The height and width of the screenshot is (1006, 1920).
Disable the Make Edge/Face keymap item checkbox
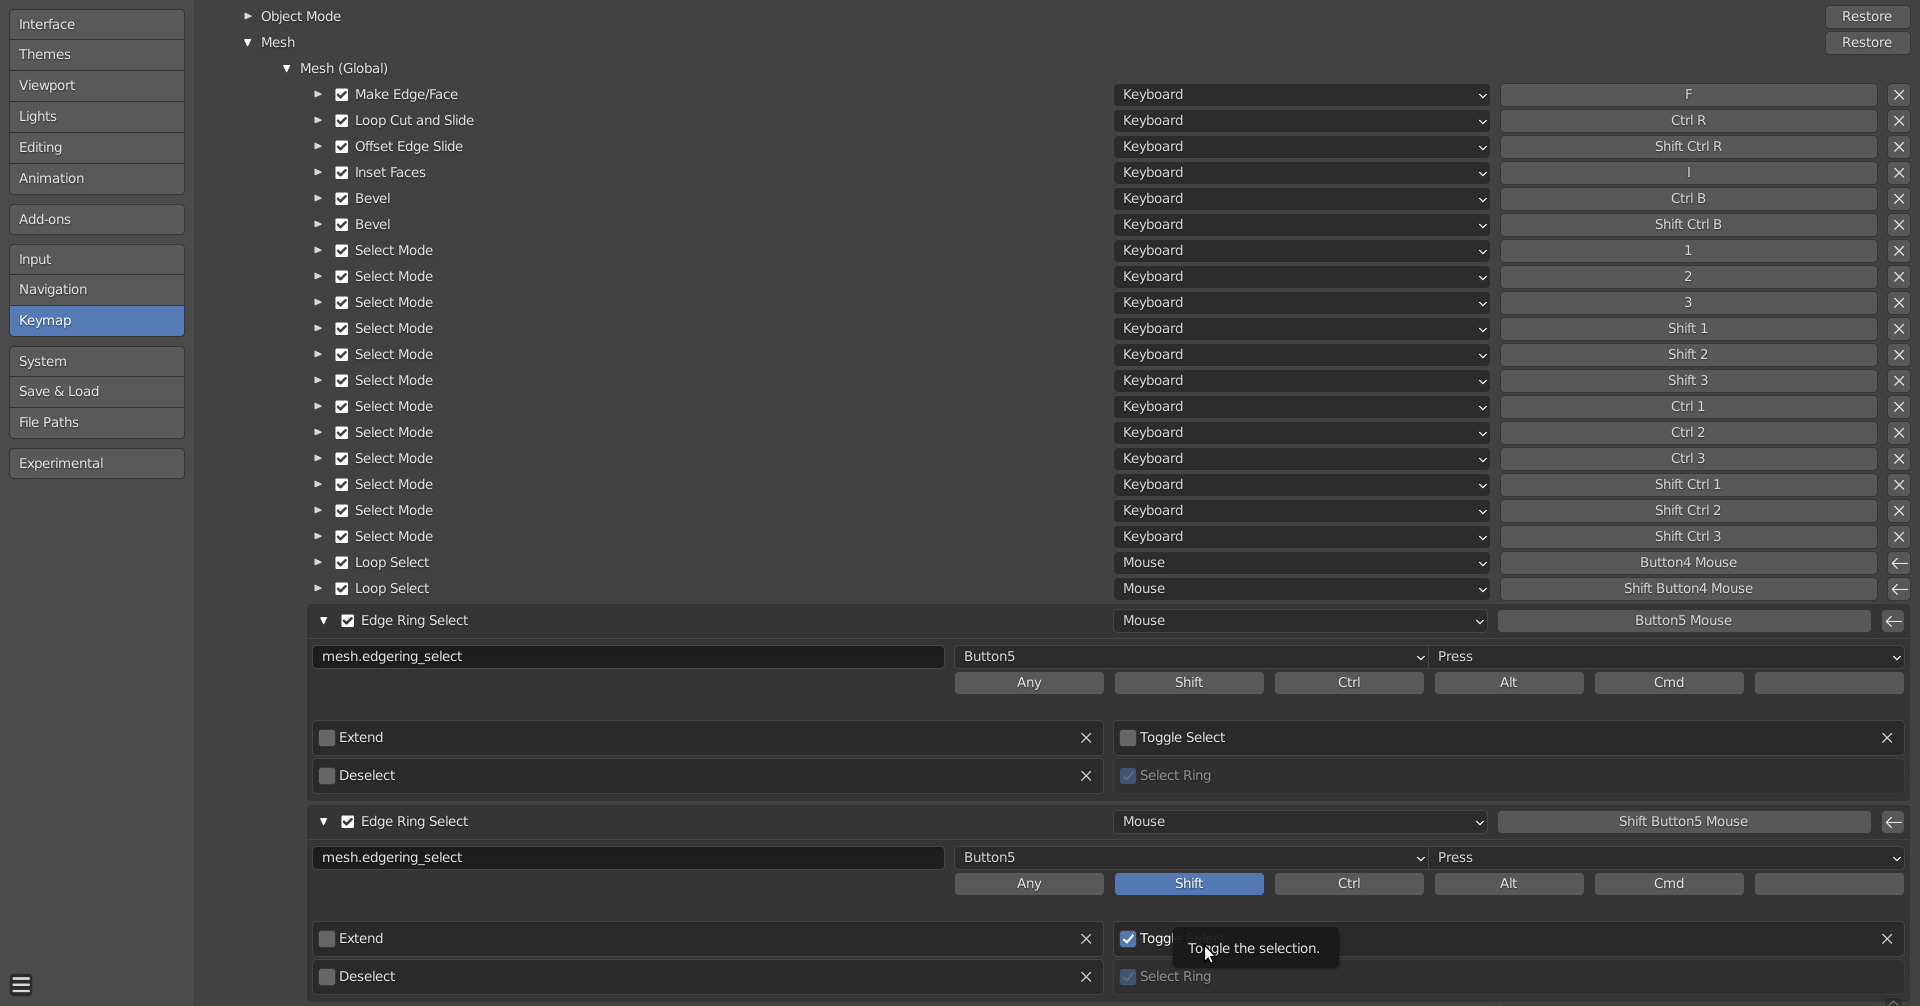coord(342,95)
